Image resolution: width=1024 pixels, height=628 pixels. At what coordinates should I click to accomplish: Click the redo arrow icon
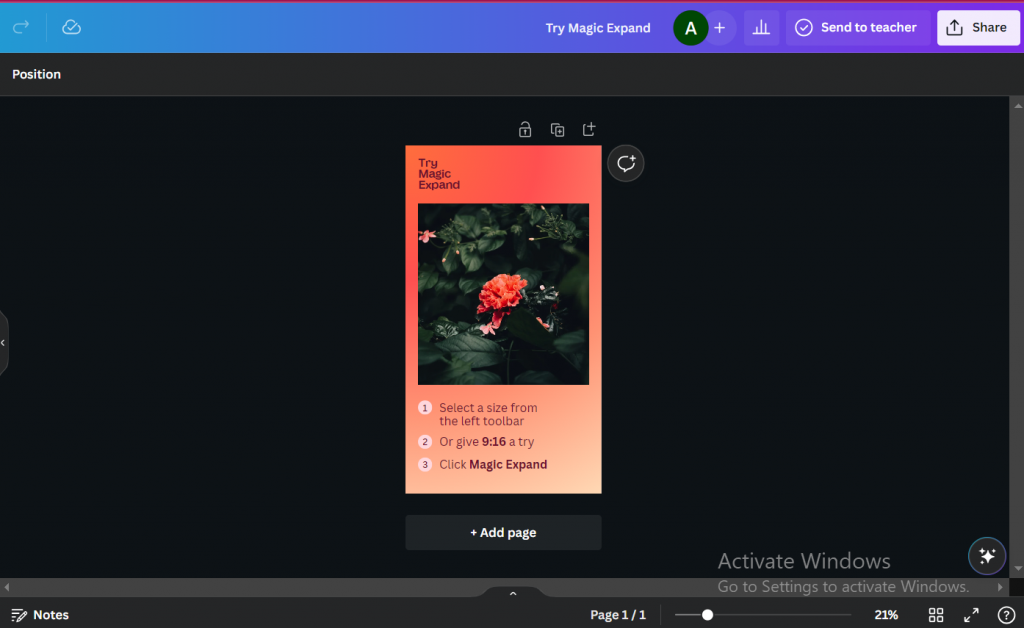pyautogui.click(x=21, y=27)
